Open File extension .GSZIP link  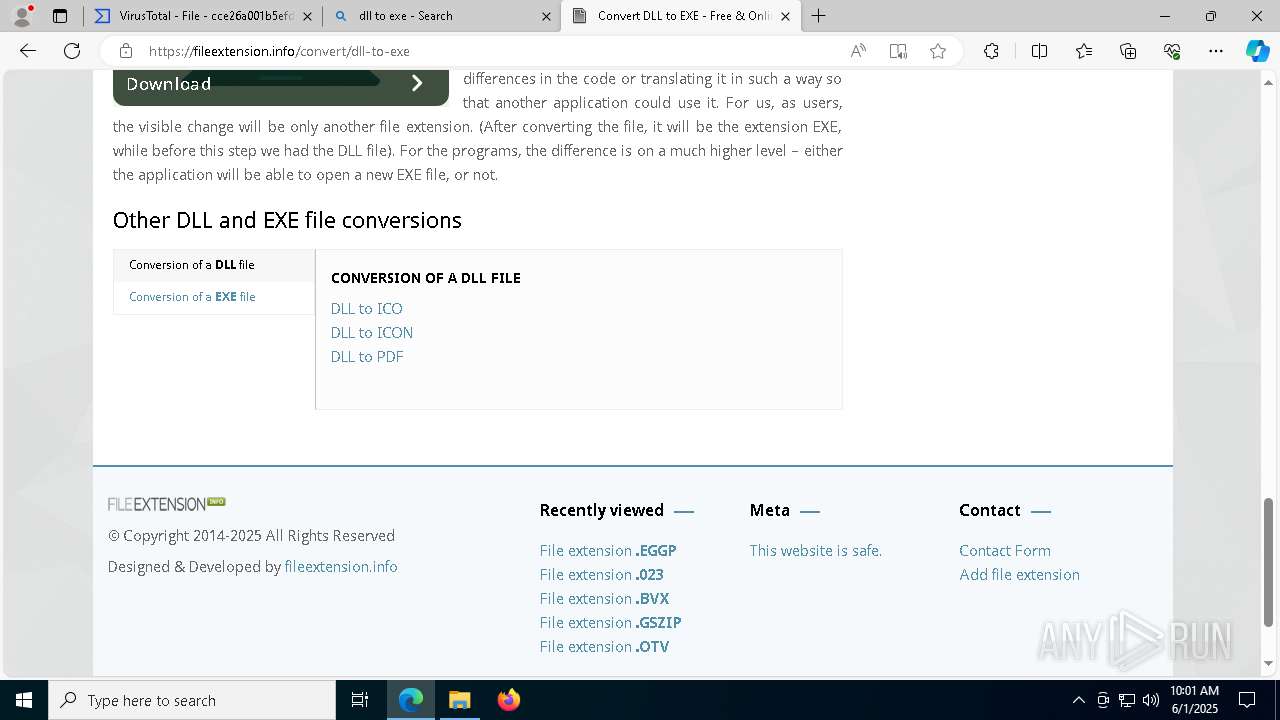pyautogui.click(x=610, y=623)
